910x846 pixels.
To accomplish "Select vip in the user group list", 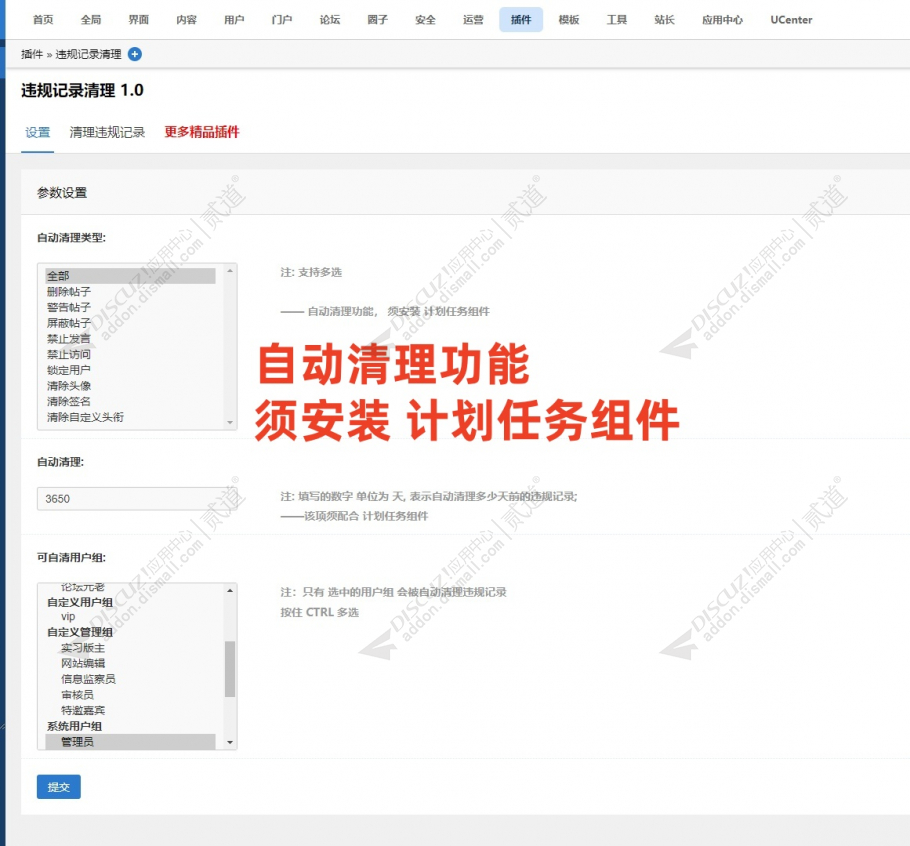I will pos(130,616).
